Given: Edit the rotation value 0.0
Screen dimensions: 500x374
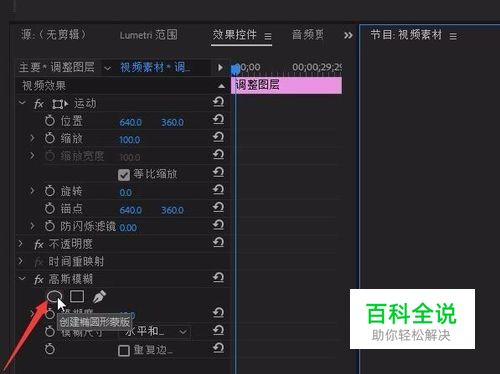Looking at the screenshot, I should coord(126,192).
